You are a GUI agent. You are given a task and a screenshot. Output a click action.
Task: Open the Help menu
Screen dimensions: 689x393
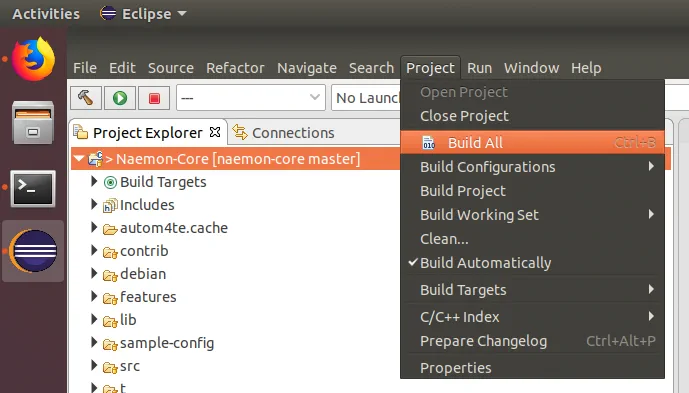click(586, 68)
